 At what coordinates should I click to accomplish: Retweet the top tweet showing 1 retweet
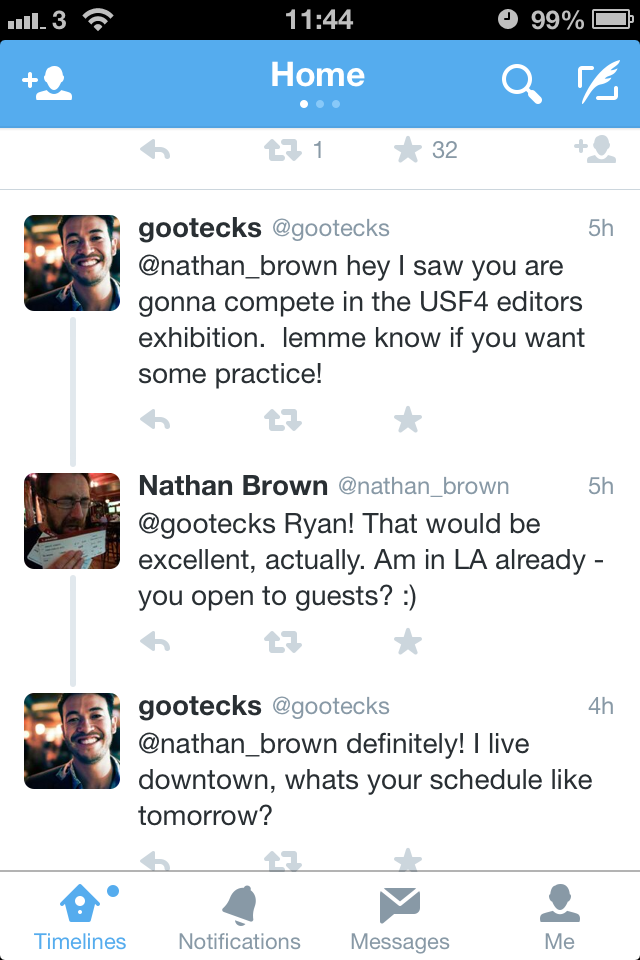(x=282, y=150)
